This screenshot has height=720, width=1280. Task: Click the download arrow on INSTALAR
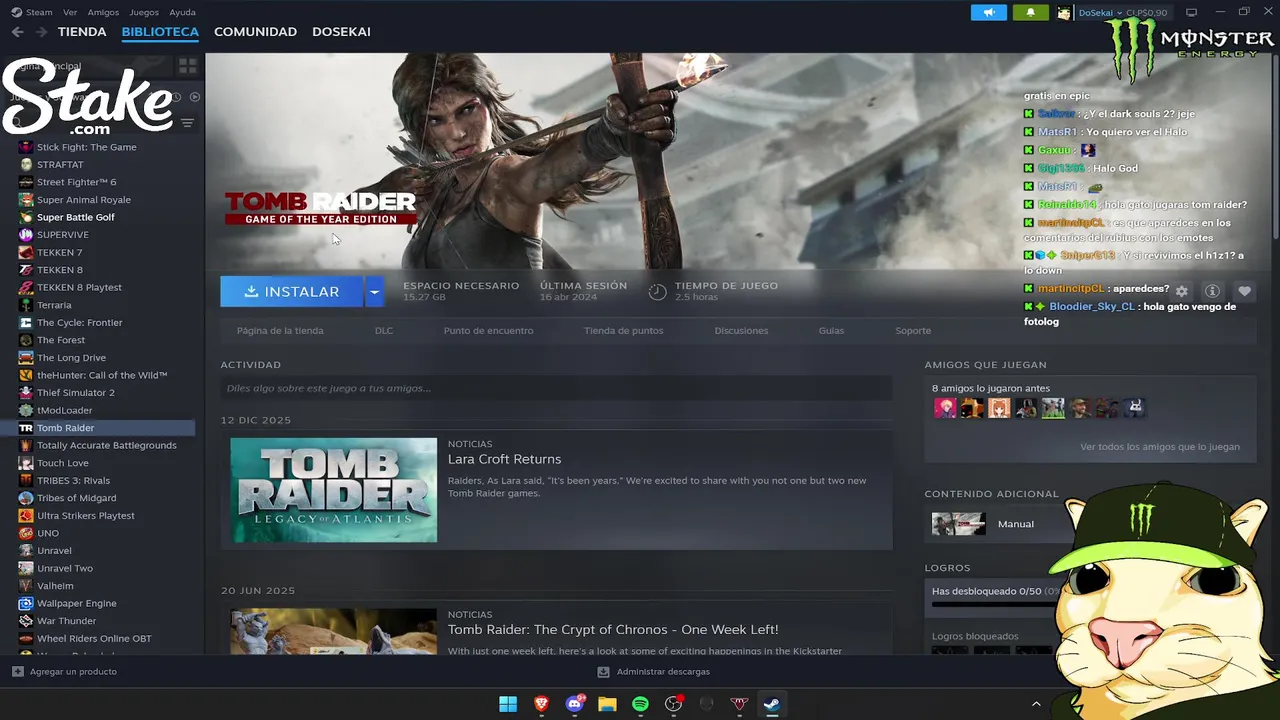coord(251,291)
